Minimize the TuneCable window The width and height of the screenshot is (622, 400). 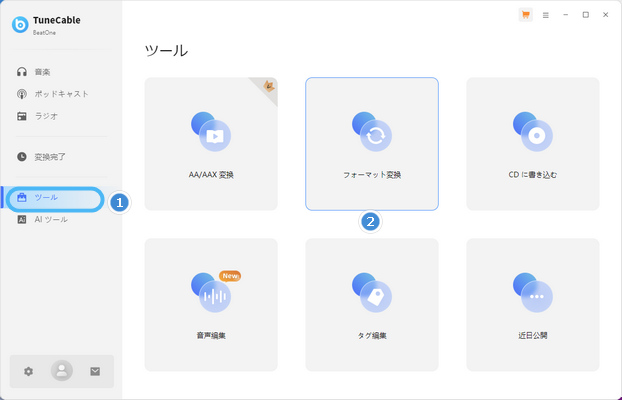coord(566,15)
